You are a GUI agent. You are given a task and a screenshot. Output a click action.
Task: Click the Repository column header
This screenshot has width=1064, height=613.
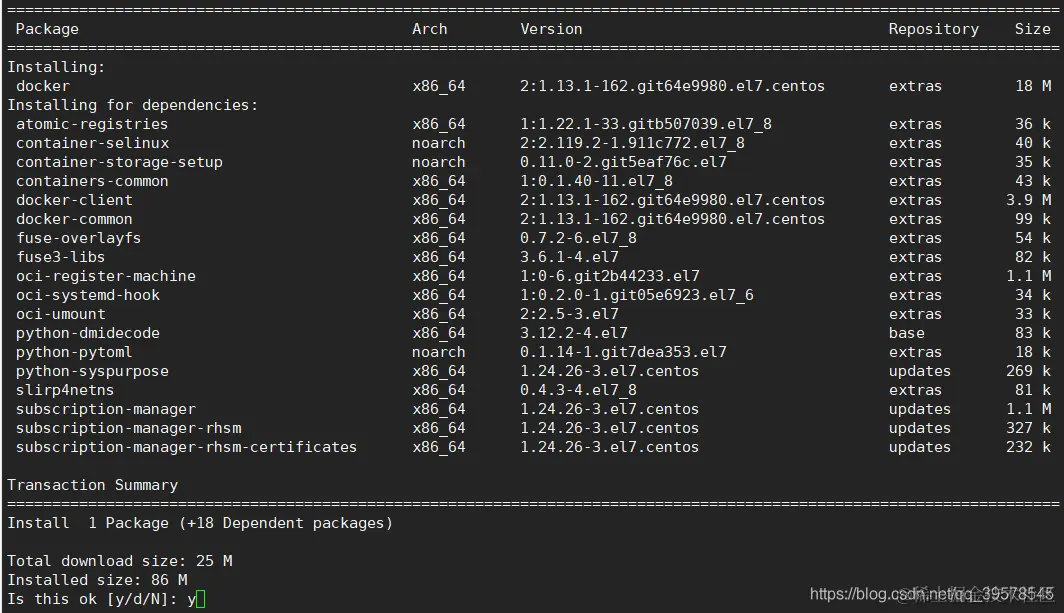click(933, 29)
